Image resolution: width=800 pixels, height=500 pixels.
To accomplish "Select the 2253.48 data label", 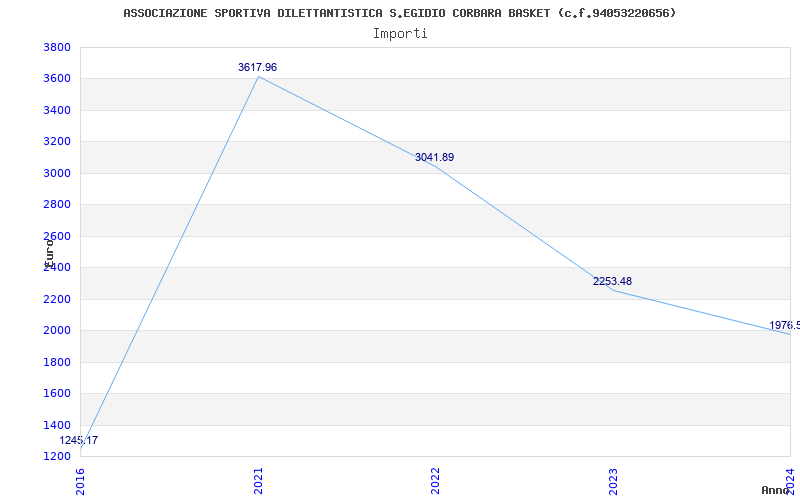I will point(612,282).
